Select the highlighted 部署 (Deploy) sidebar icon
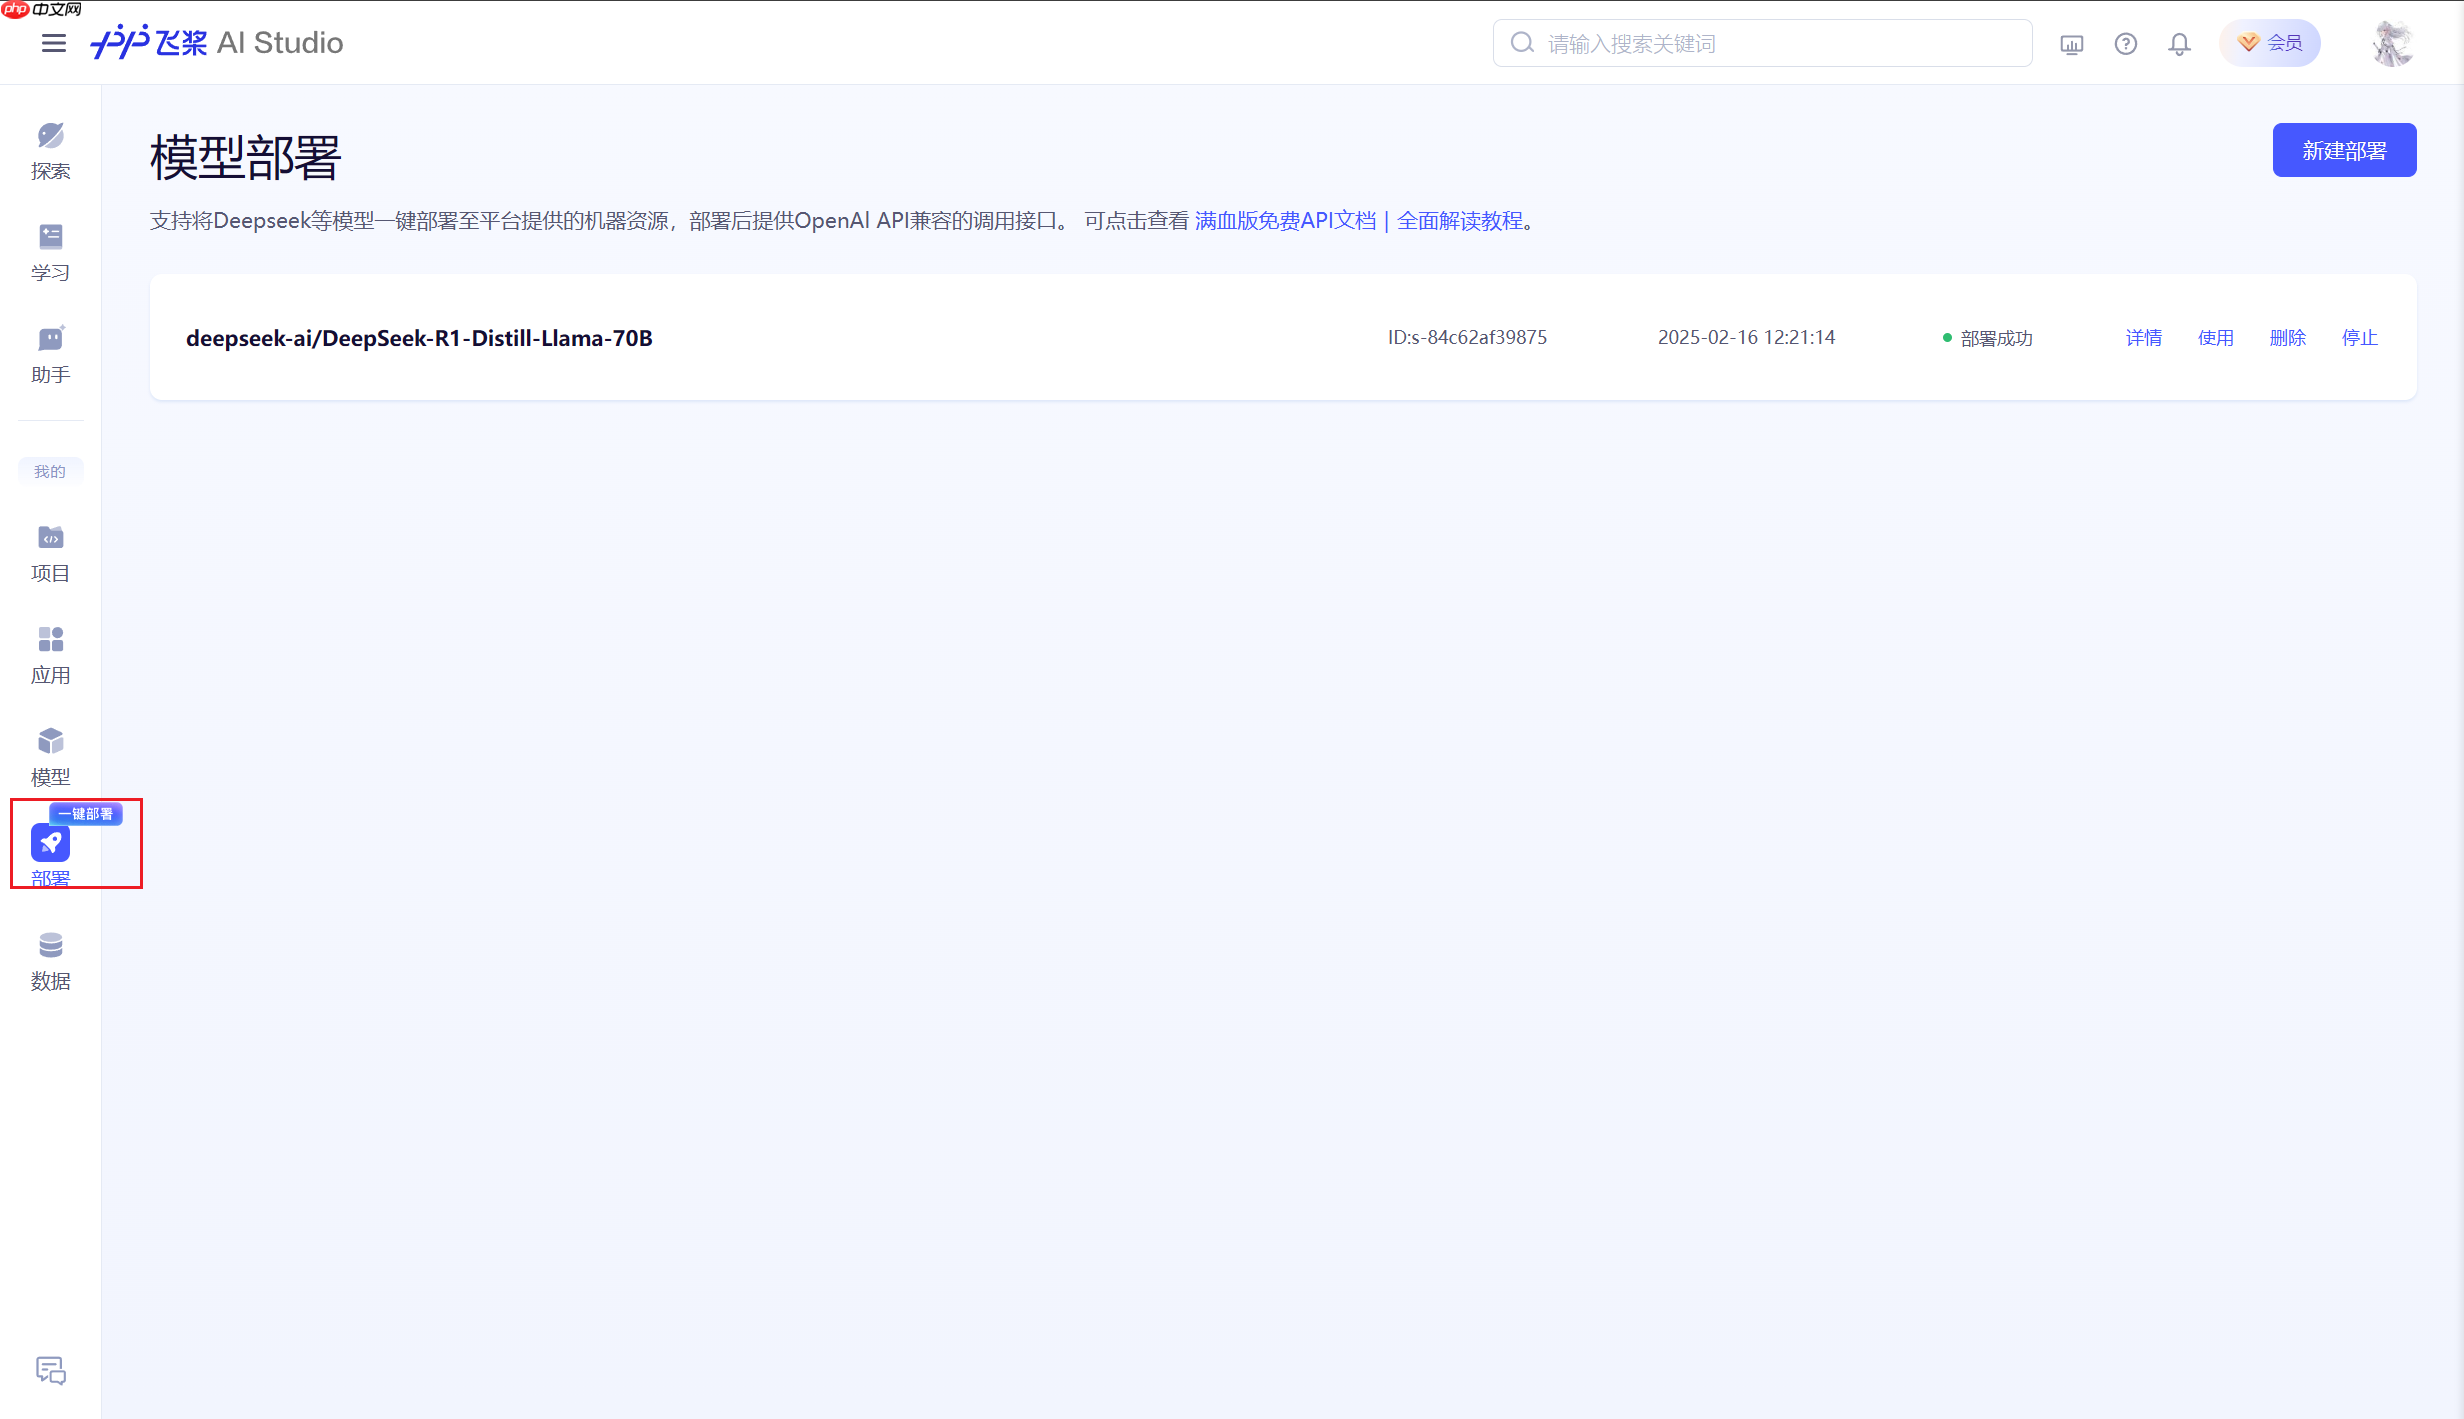Viewport: 2464px width, 1419px height. point(50,843)
